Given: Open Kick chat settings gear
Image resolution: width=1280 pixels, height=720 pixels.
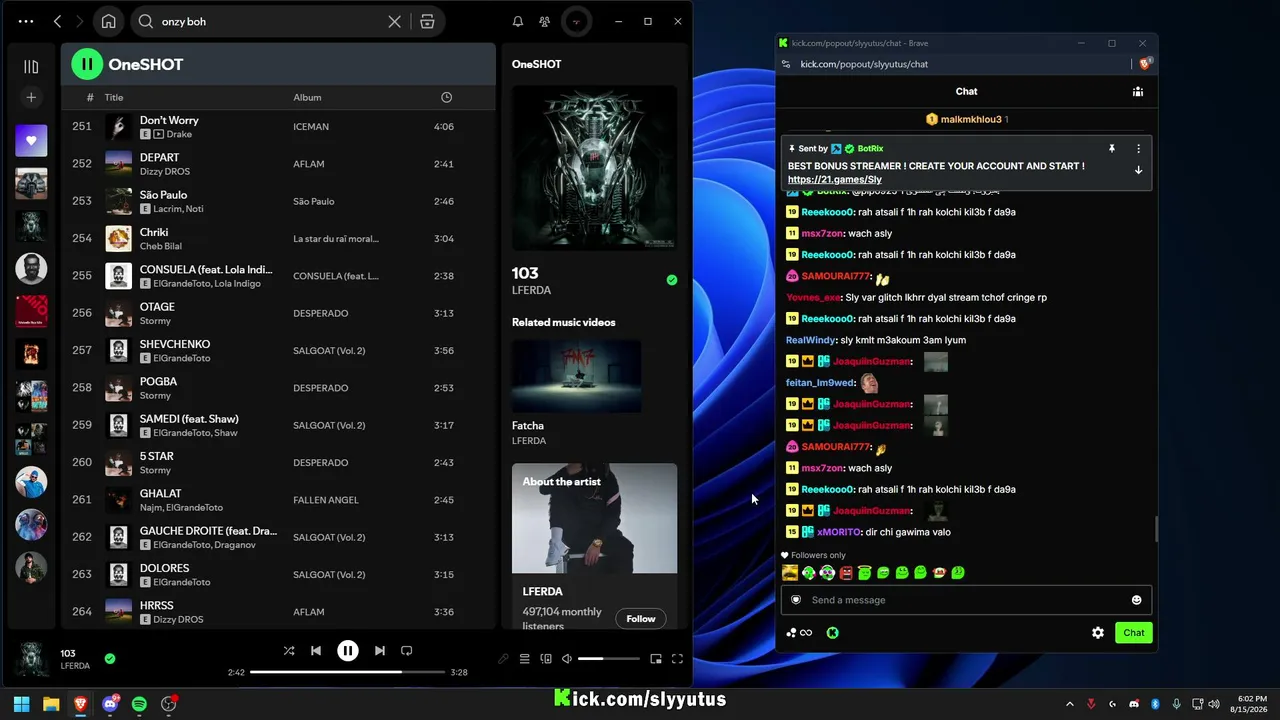Looking at the screenshot, I should pos(1098,633).
